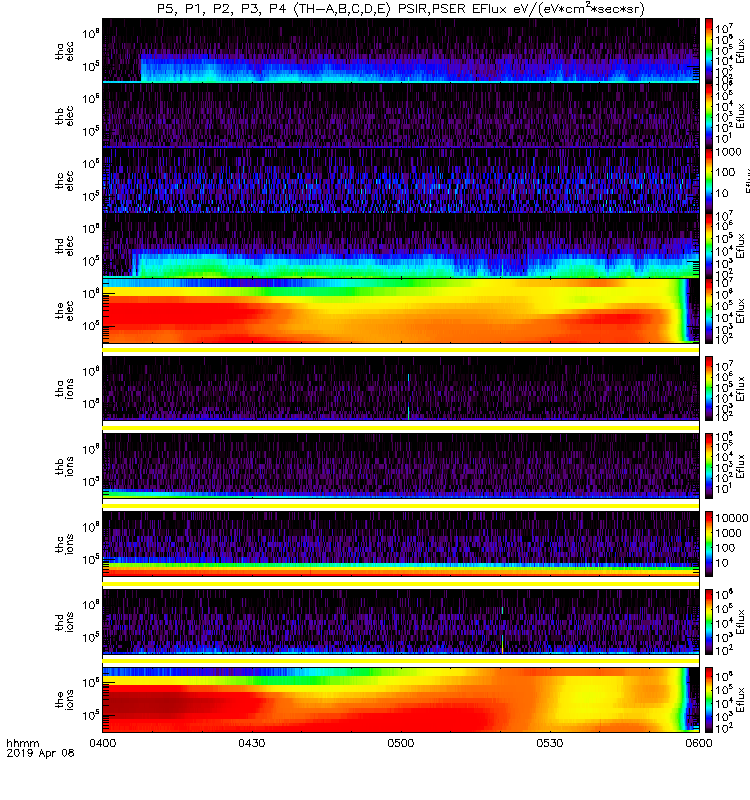Click the 0400 time tick label

(103, 743)
